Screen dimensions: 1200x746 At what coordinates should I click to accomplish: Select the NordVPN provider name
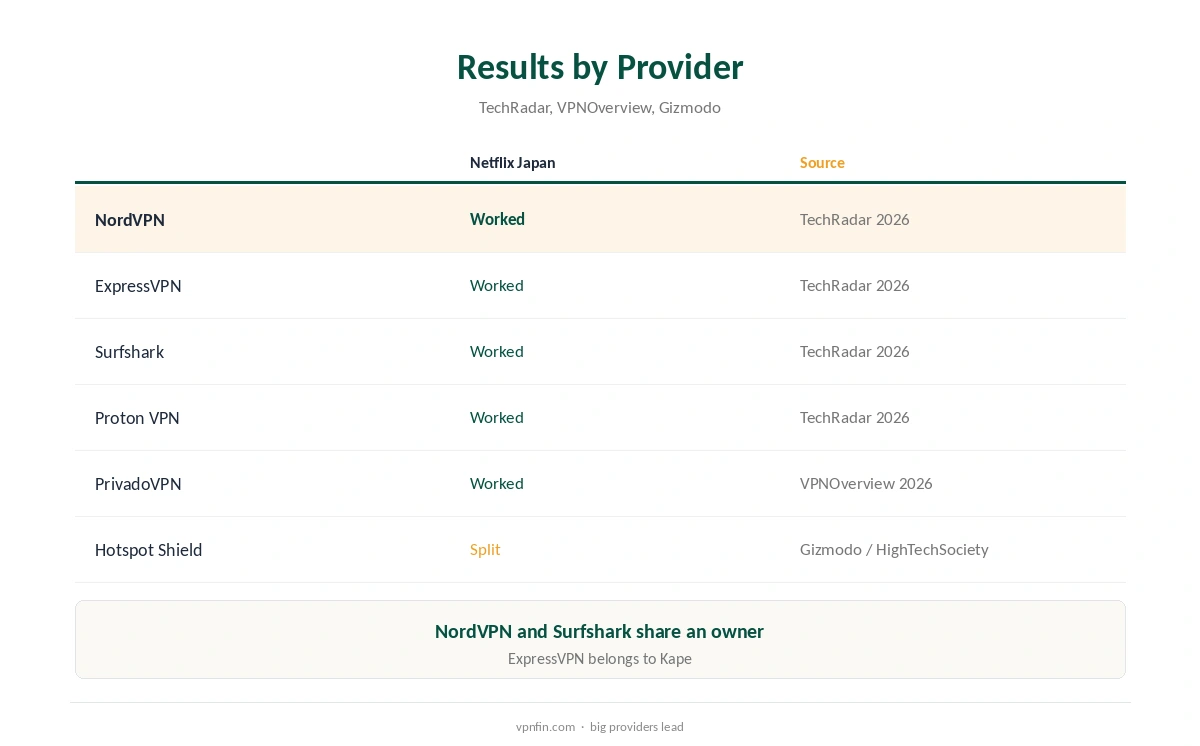pyautogui.click(x=130, y=220)
